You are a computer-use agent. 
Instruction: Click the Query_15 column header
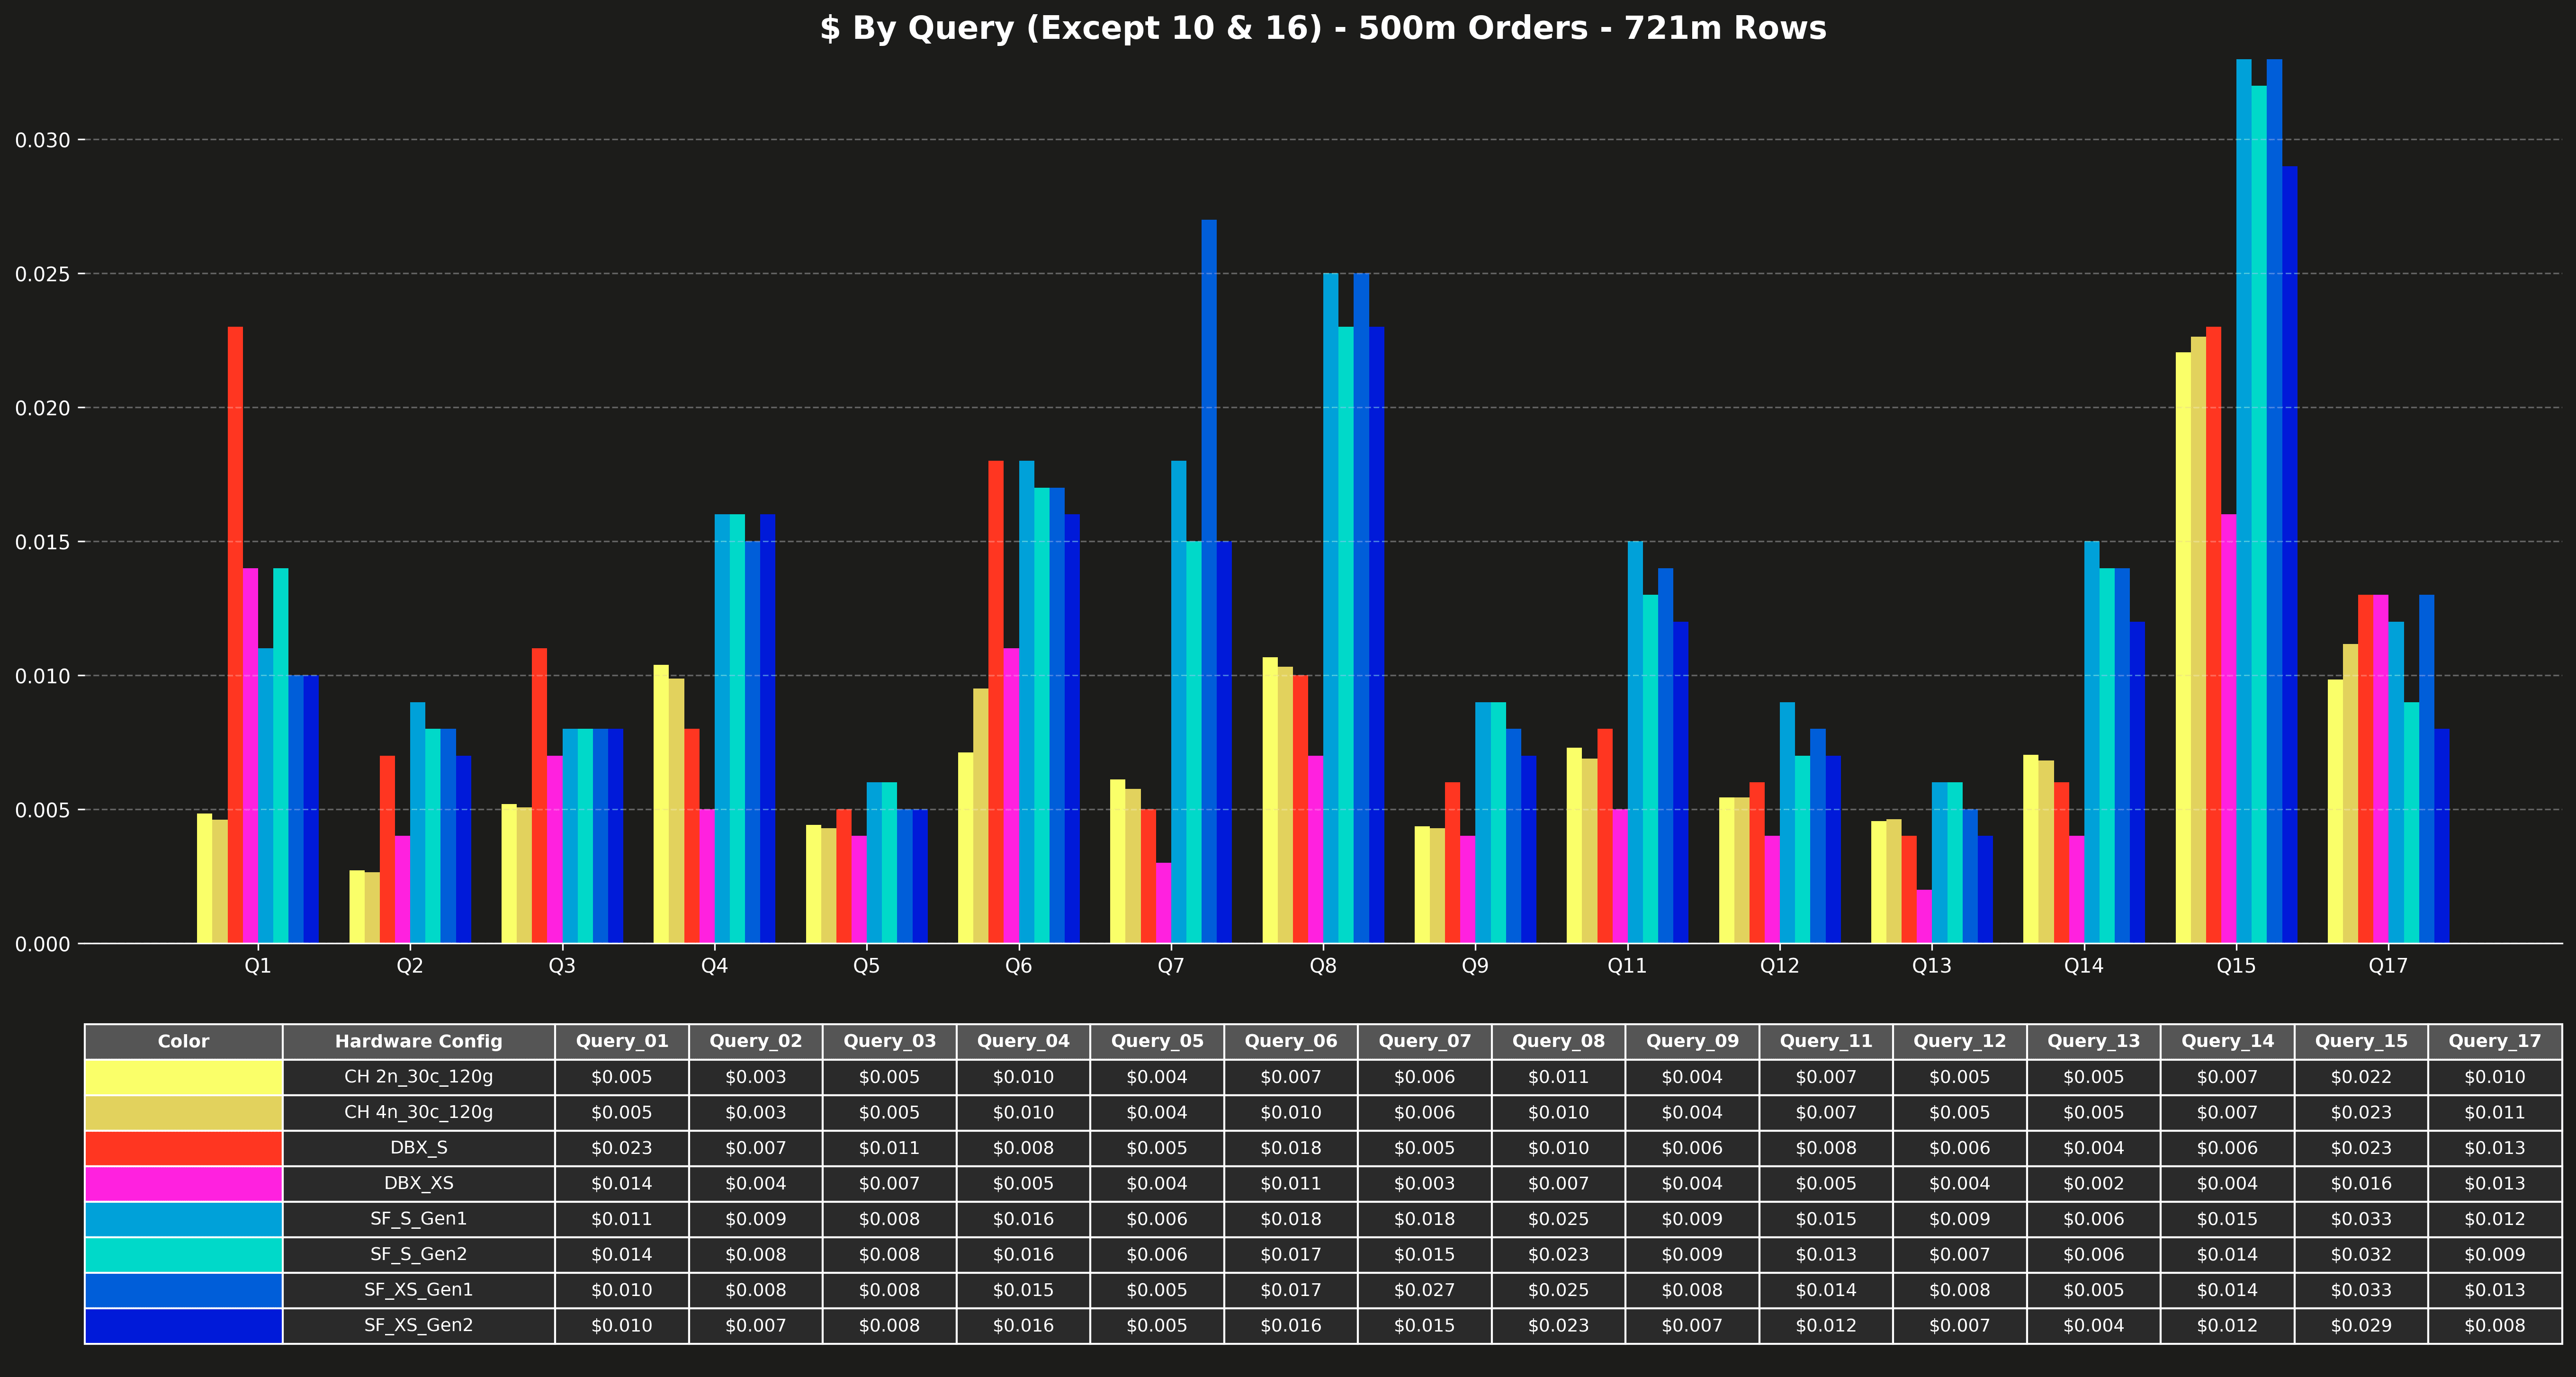point(2360,1041)
